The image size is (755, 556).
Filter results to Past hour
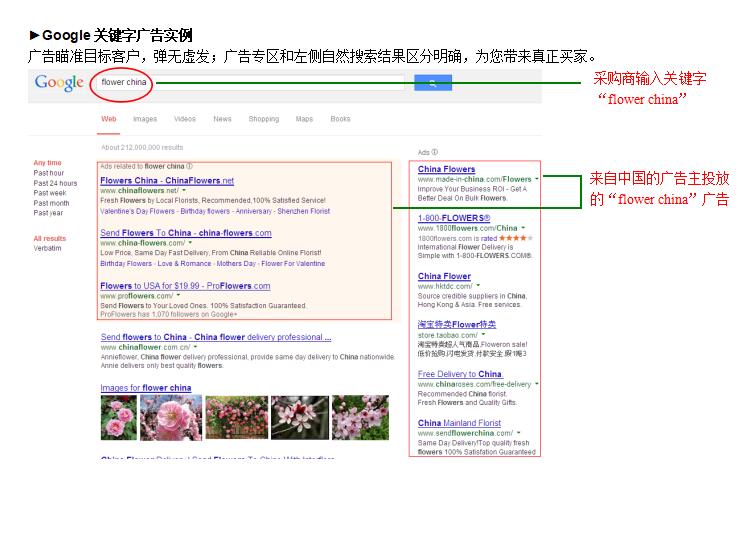point(49,173)
